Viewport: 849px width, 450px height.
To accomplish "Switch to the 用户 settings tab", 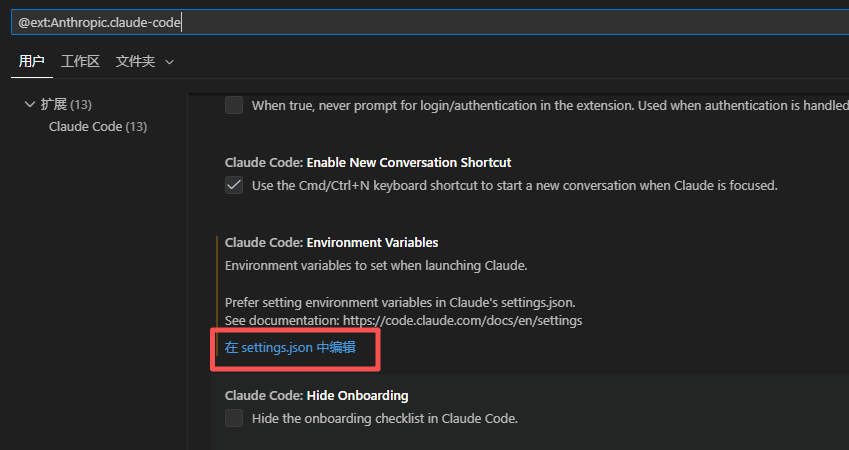I will 32,61.
